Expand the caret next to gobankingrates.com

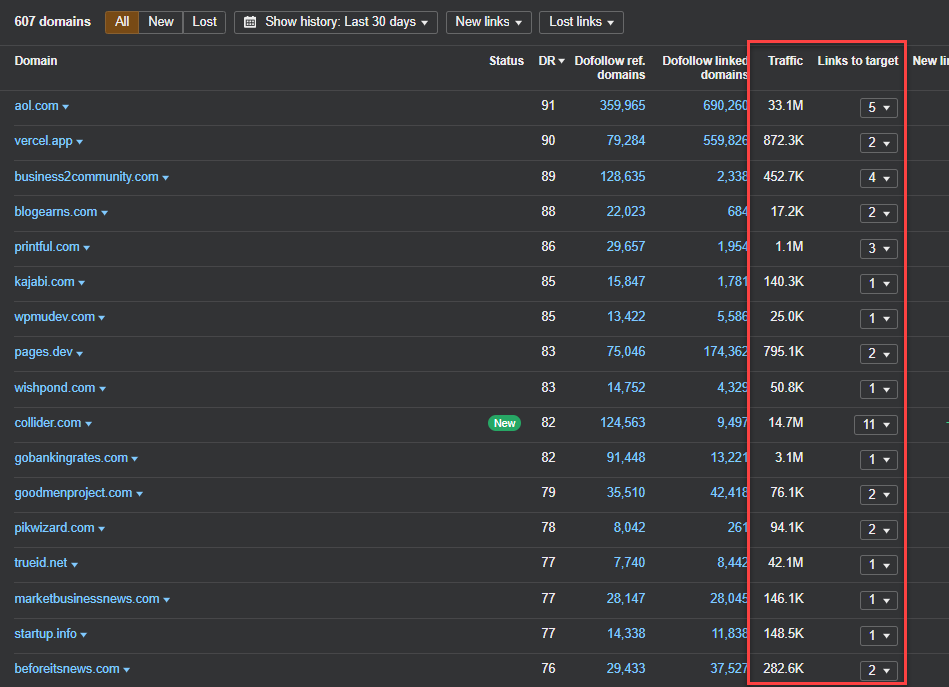(134, 459)
